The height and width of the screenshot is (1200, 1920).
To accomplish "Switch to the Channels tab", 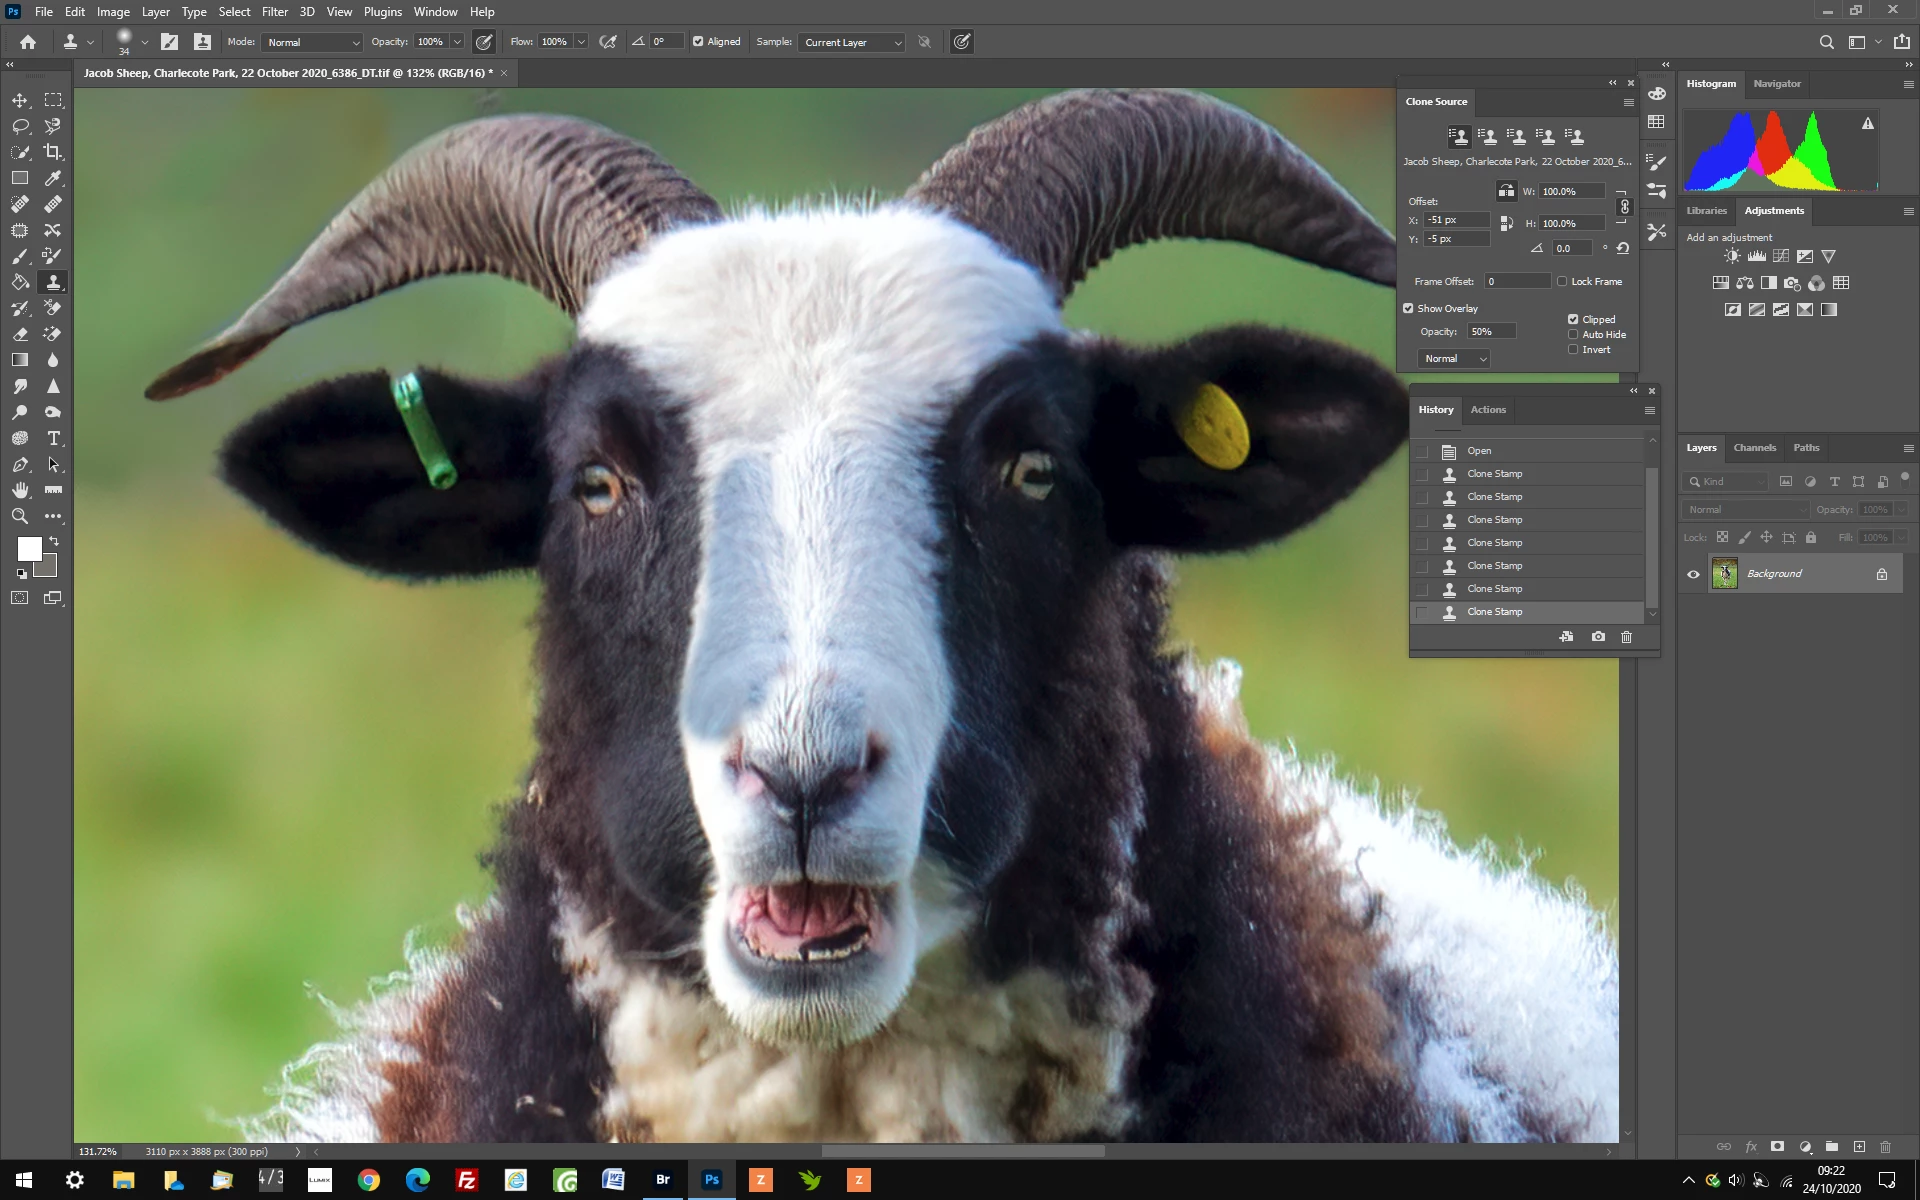I will click(1754, 447).
